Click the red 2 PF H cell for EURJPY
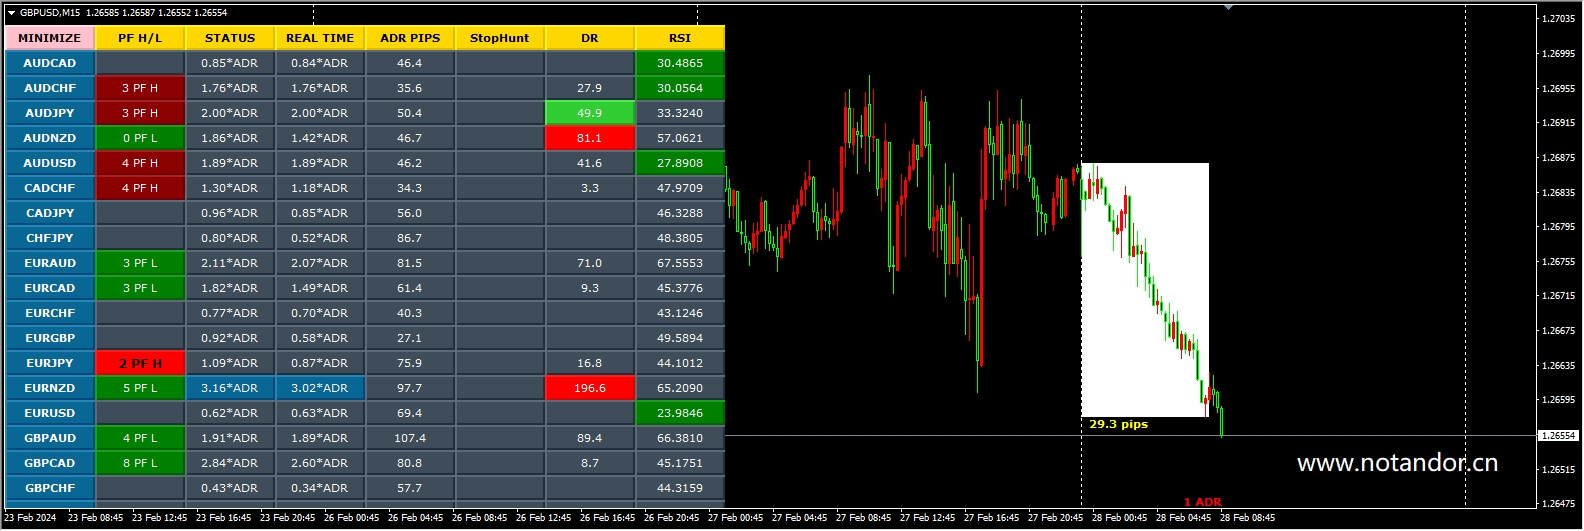Screen dimensions: 1584x531 click(140, 363)
